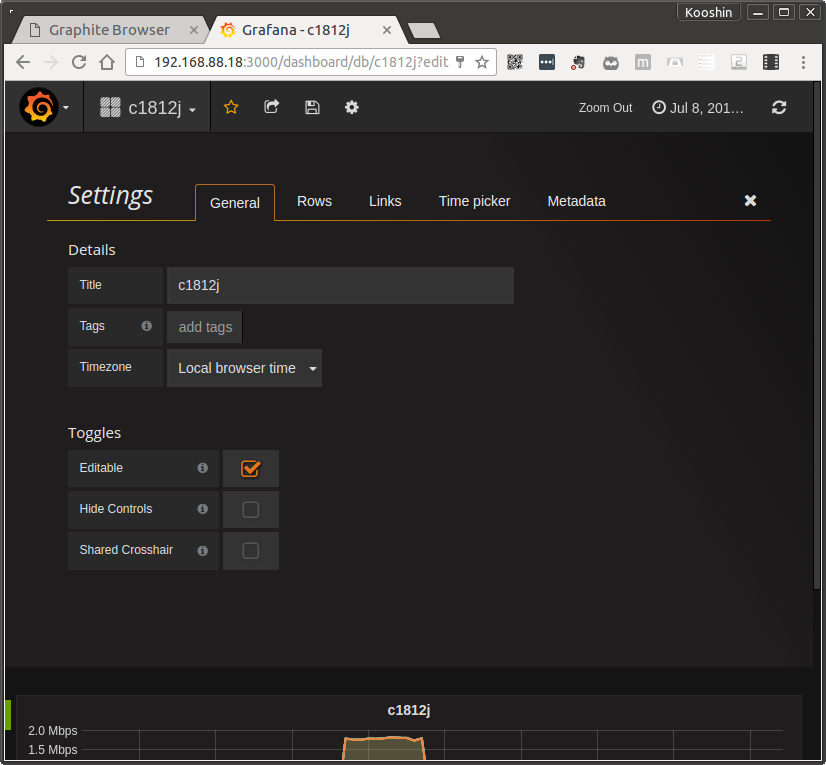Refresh the dashboard

778,107
